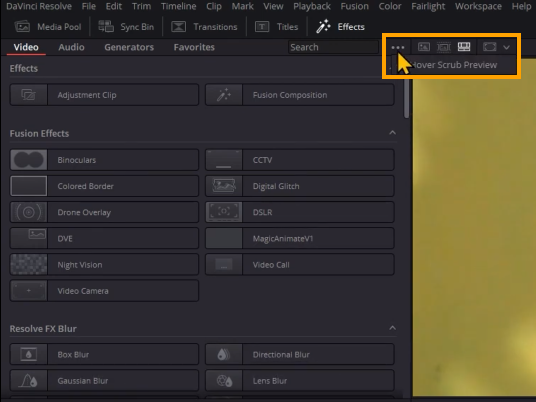Open the File menu
The width and height of the screenshot is (536, 402).
pyautogui.click(x=89, y=6)
